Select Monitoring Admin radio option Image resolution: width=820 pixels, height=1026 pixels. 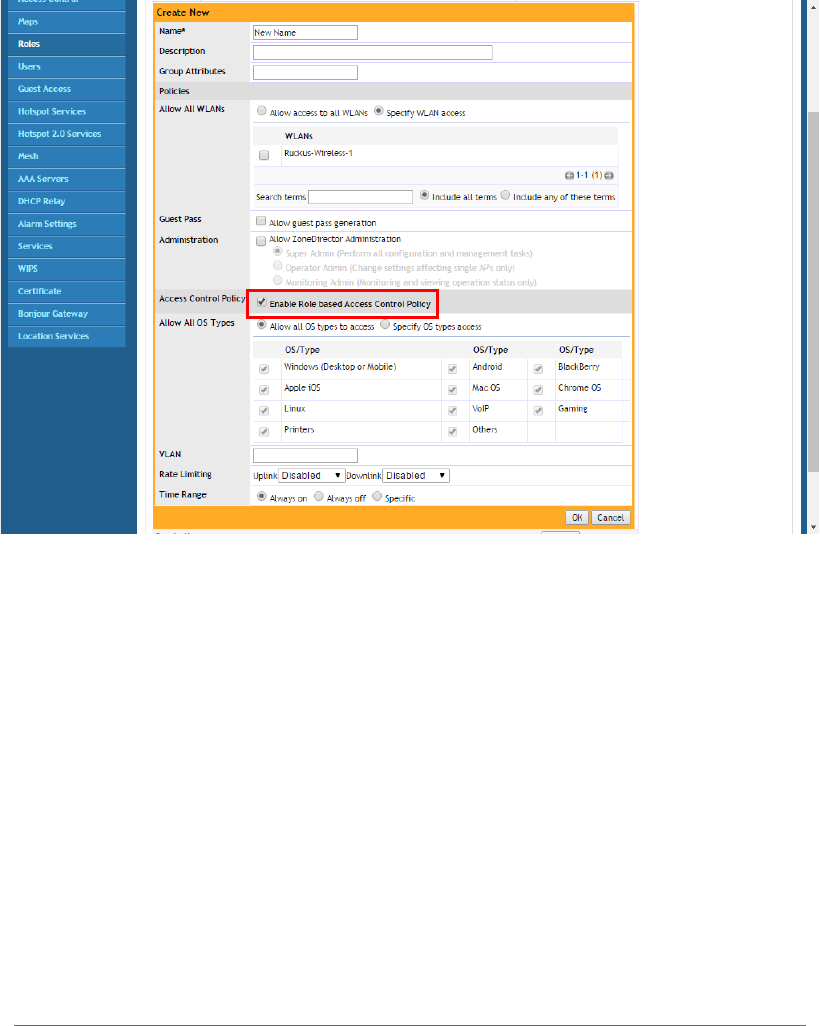tap(277, 280)
